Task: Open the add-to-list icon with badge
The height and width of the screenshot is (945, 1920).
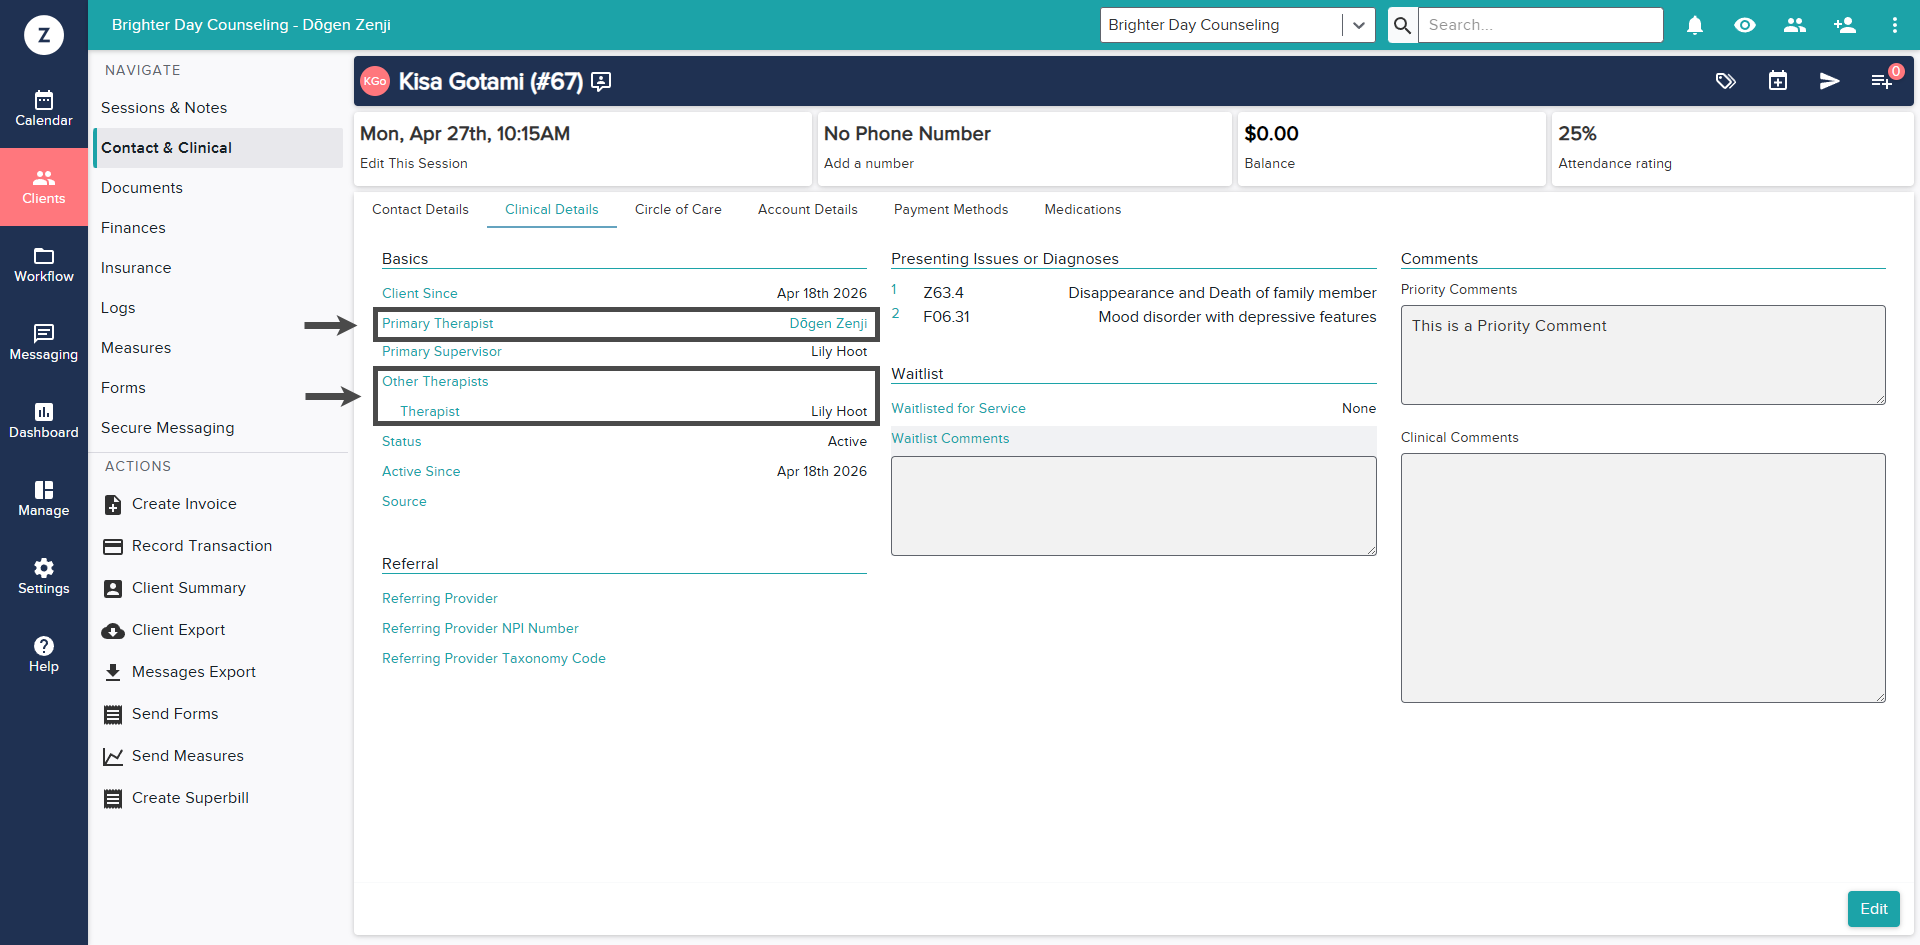Action: tap(1882, 81)
